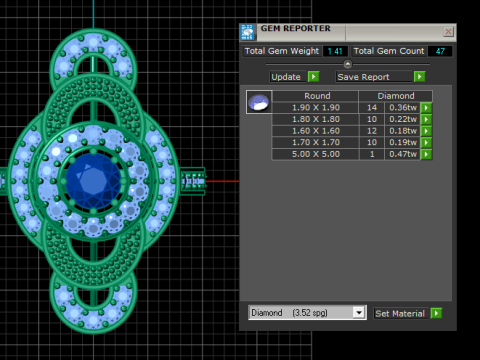Click the Round column header
The height and width of the screenshot is (360, 480).
pos(317,96)
